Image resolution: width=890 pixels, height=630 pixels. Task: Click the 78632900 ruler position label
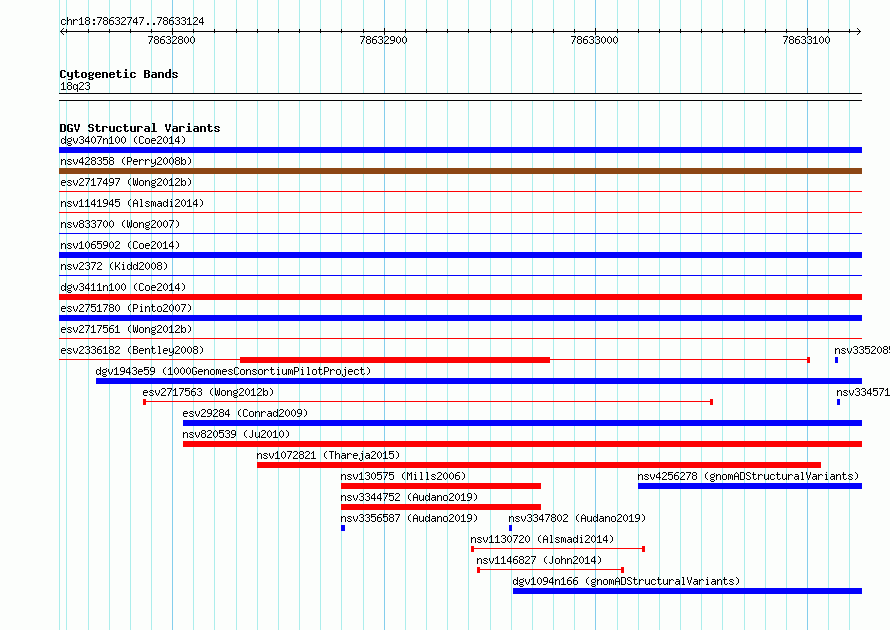(383, 40)
